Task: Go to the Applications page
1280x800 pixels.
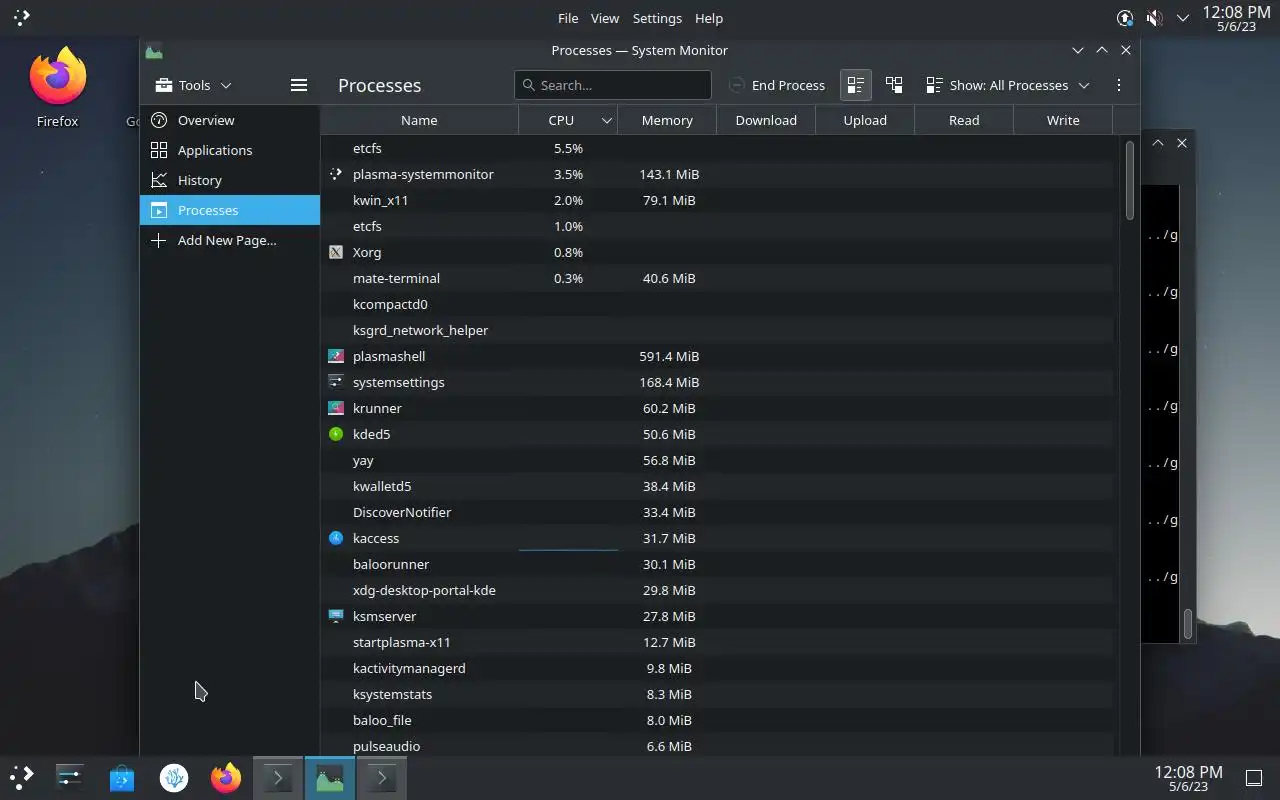Action: point(230,150)
